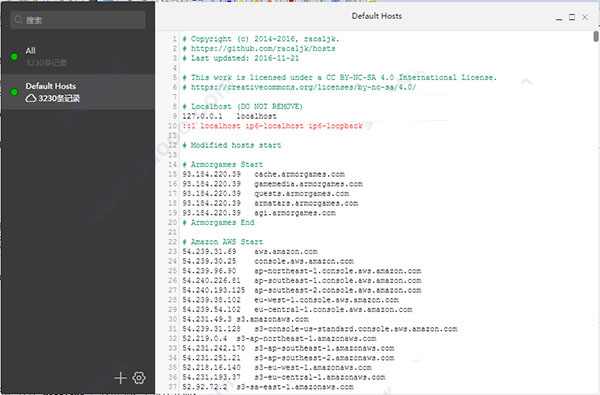Click the gamemedia.armorgames.com entry
600x395 pixels.
click(x=272, y=184)
